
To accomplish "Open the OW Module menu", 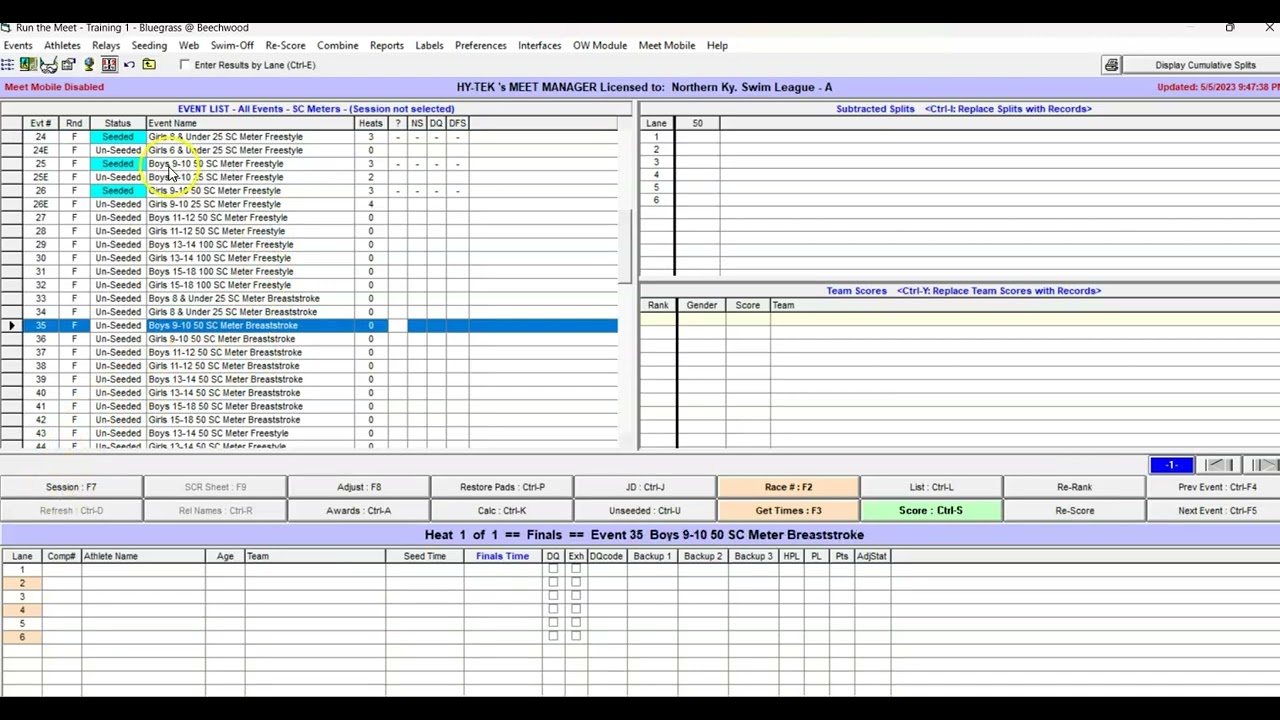I will (600, 45).
